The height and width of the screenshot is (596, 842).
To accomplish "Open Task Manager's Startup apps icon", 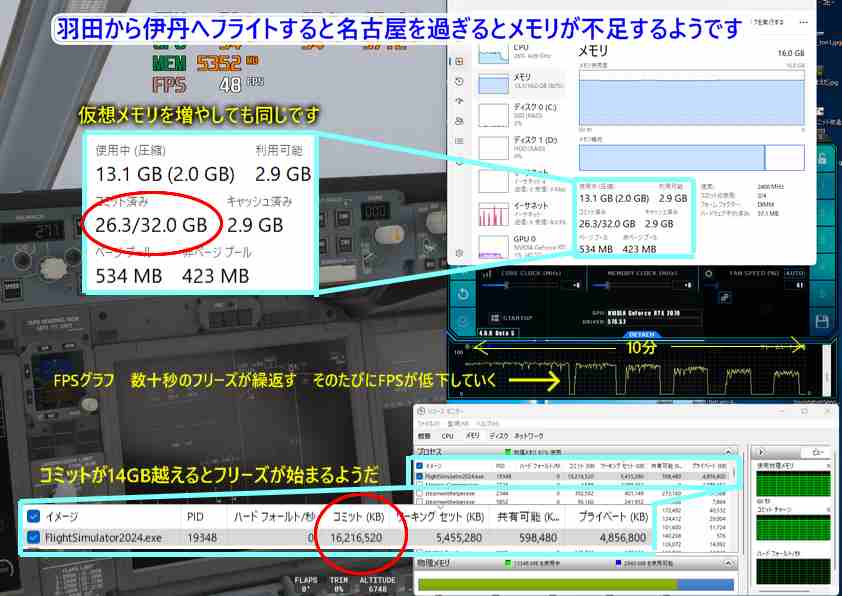I will [459, 101].
